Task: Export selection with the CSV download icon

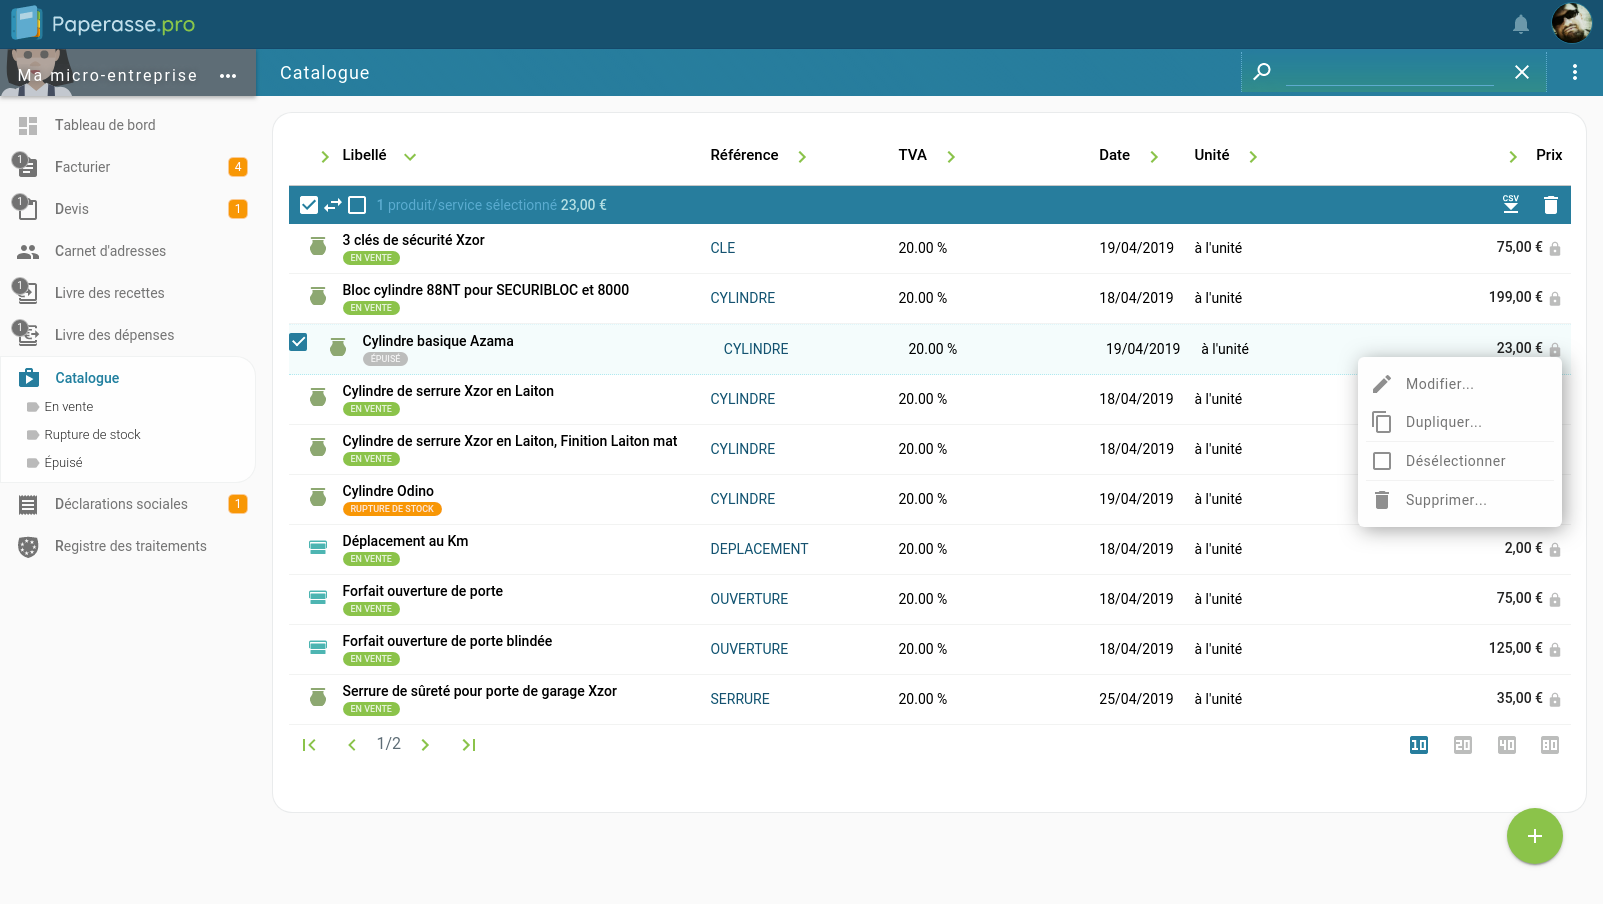Action: coord(1510,204)
